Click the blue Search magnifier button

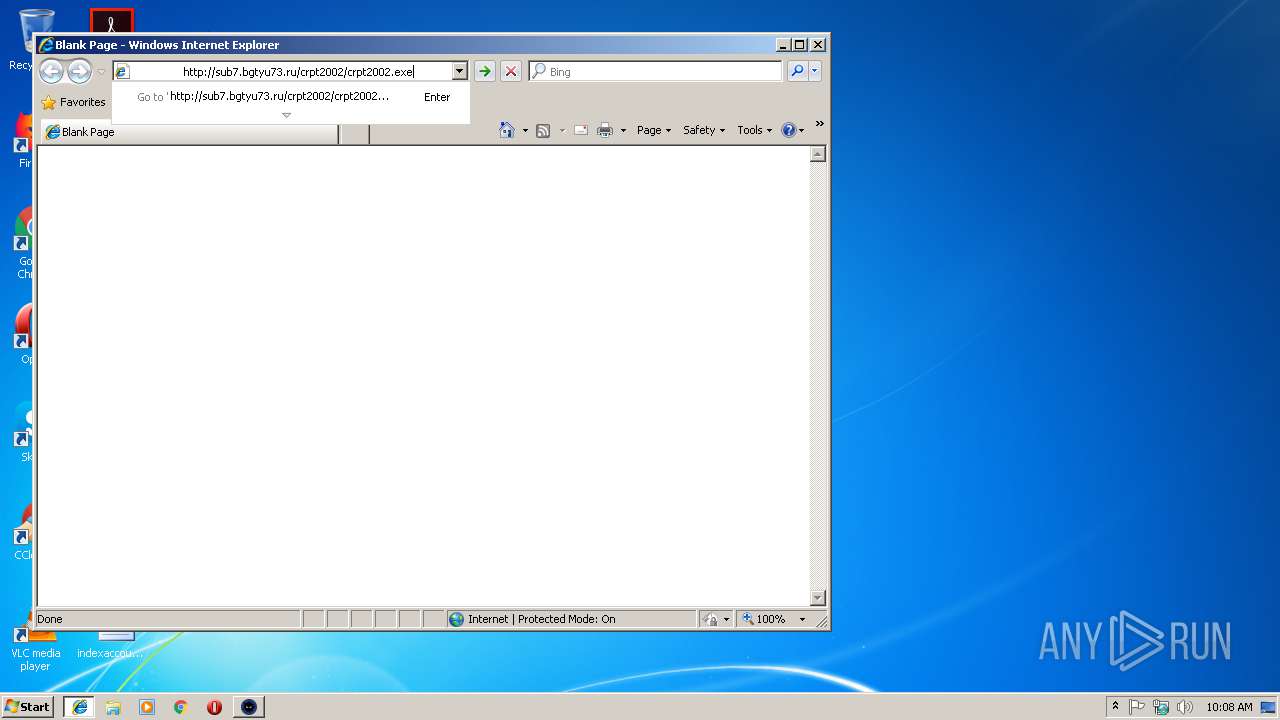[x=797, y=71]
